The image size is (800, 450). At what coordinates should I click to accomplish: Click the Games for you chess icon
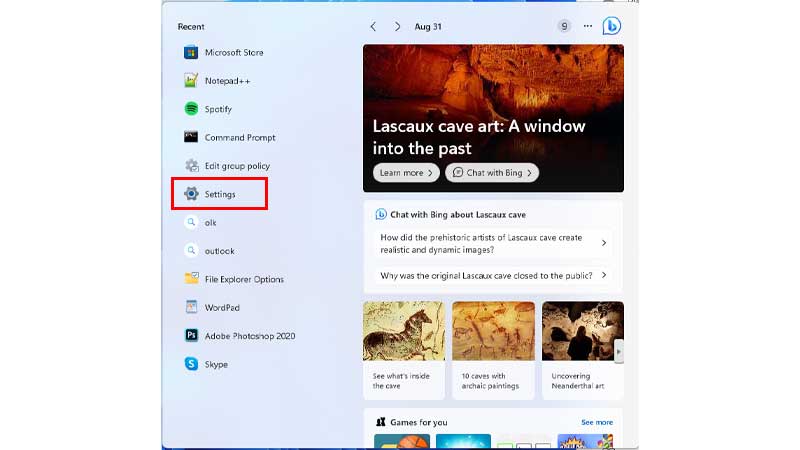(381, 422)
